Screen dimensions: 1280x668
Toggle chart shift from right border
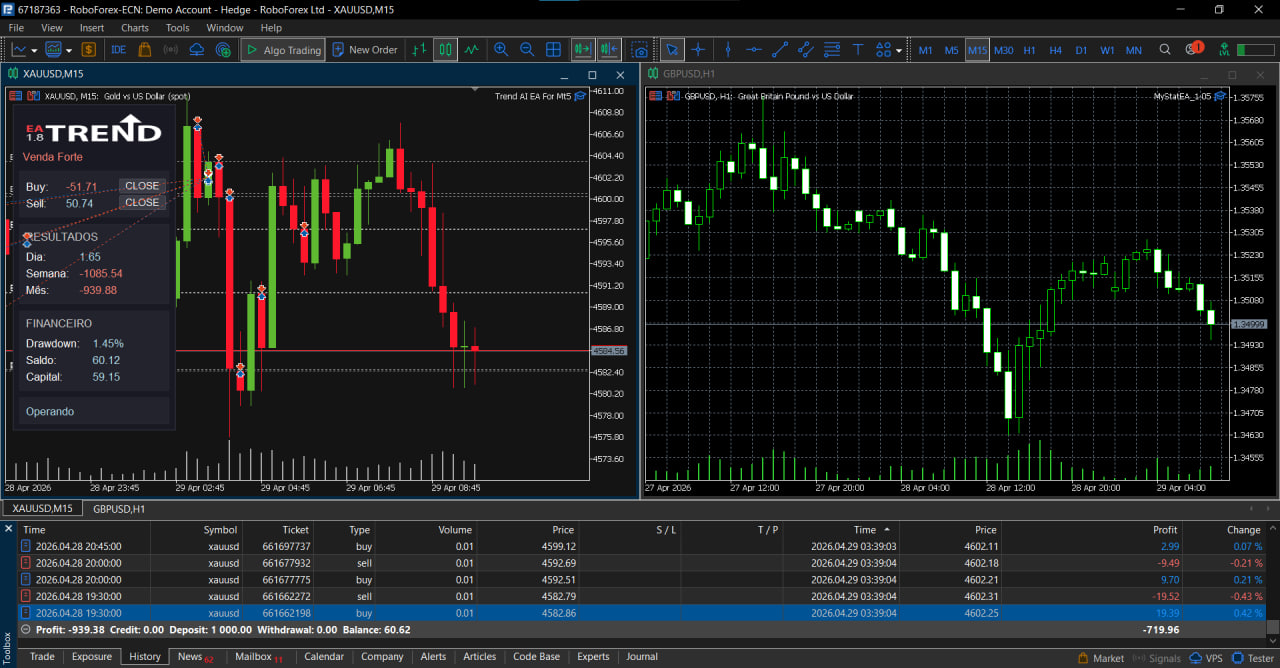point(607,50)
